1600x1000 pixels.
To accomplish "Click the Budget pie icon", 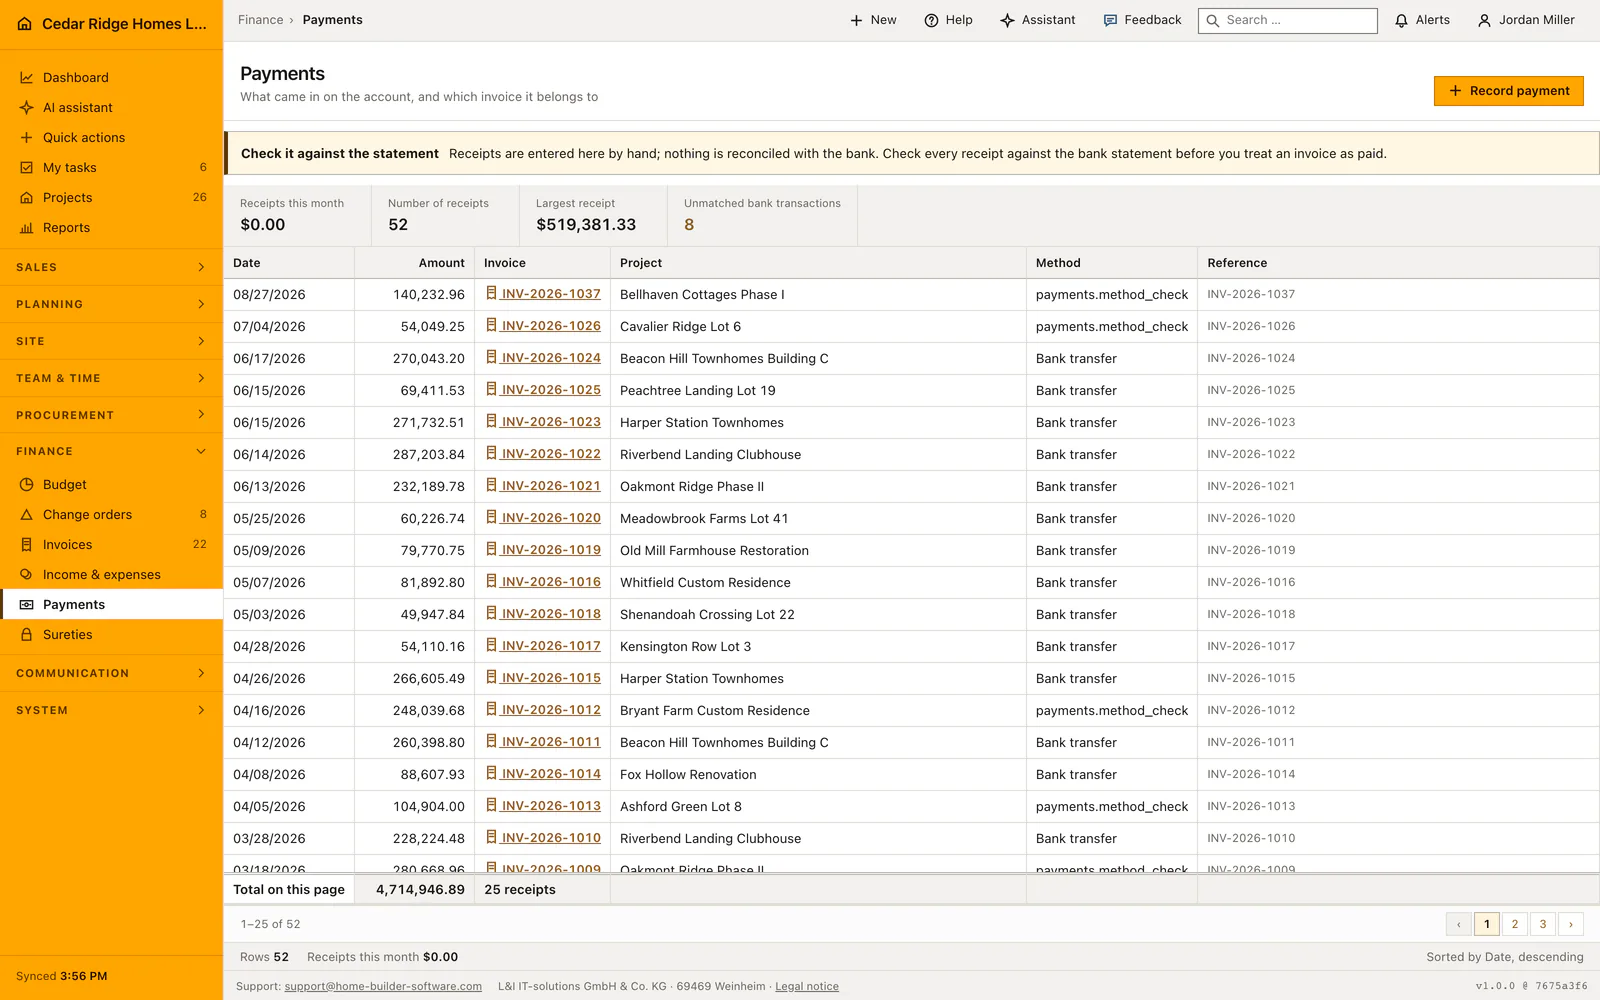I will tap(27, 485).
